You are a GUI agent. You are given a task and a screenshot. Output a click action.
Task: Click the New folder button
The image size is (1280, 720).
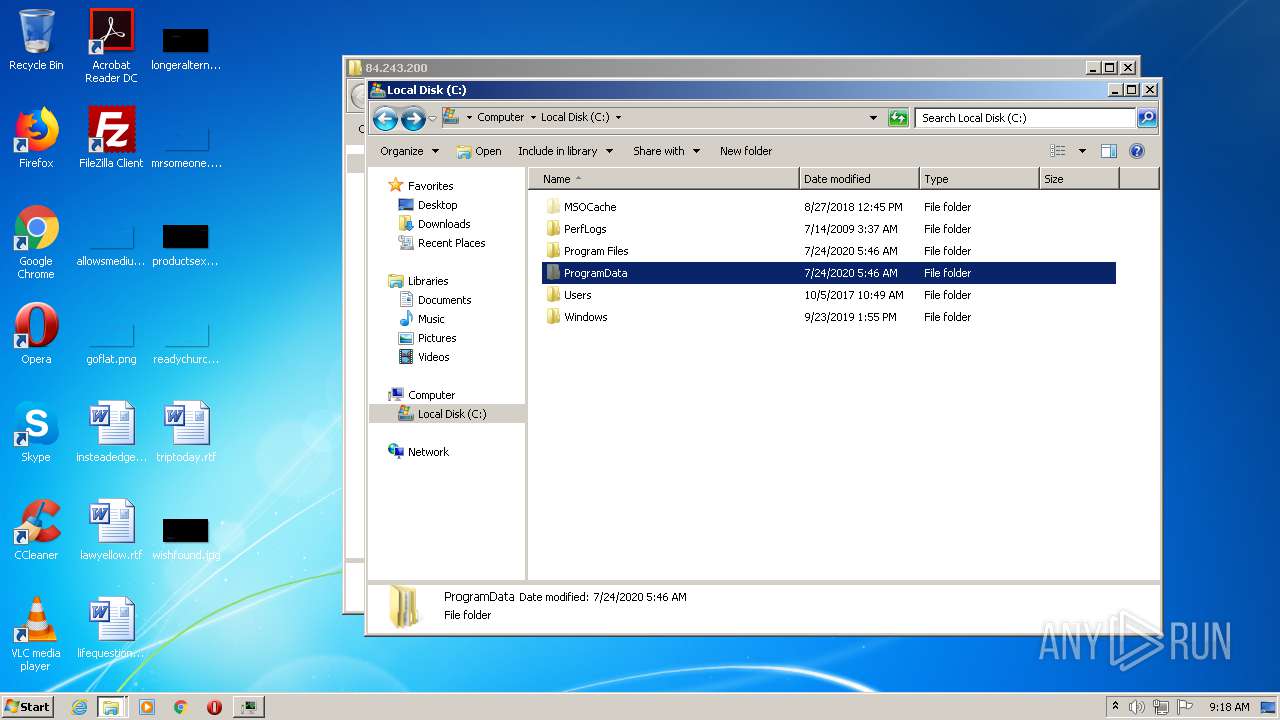click(x=746, y=151)
